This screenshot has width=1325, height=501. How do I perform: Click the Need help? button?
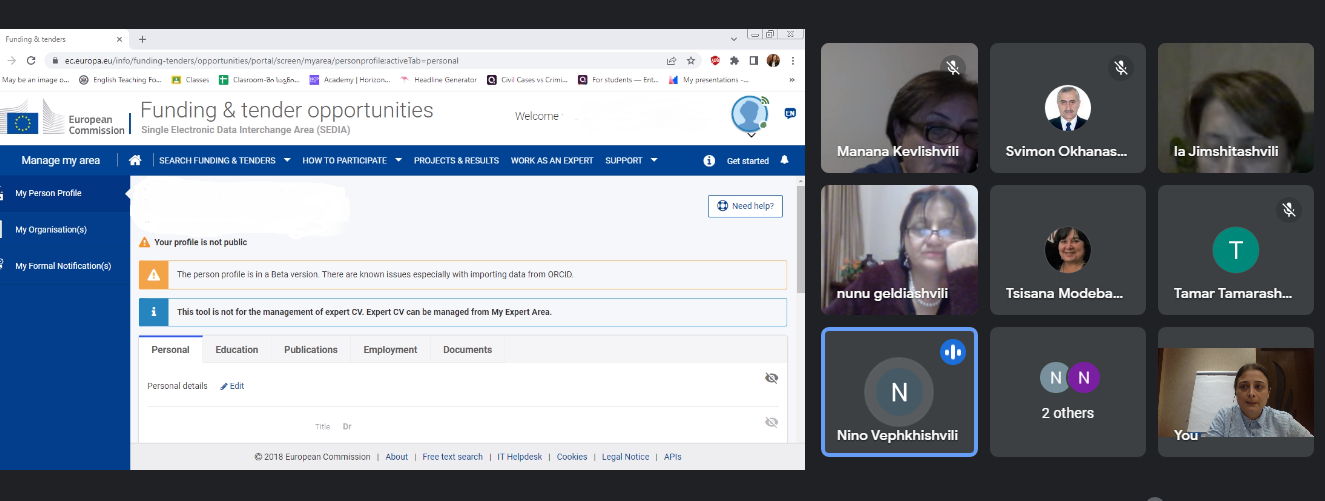(x=745, y=206)
